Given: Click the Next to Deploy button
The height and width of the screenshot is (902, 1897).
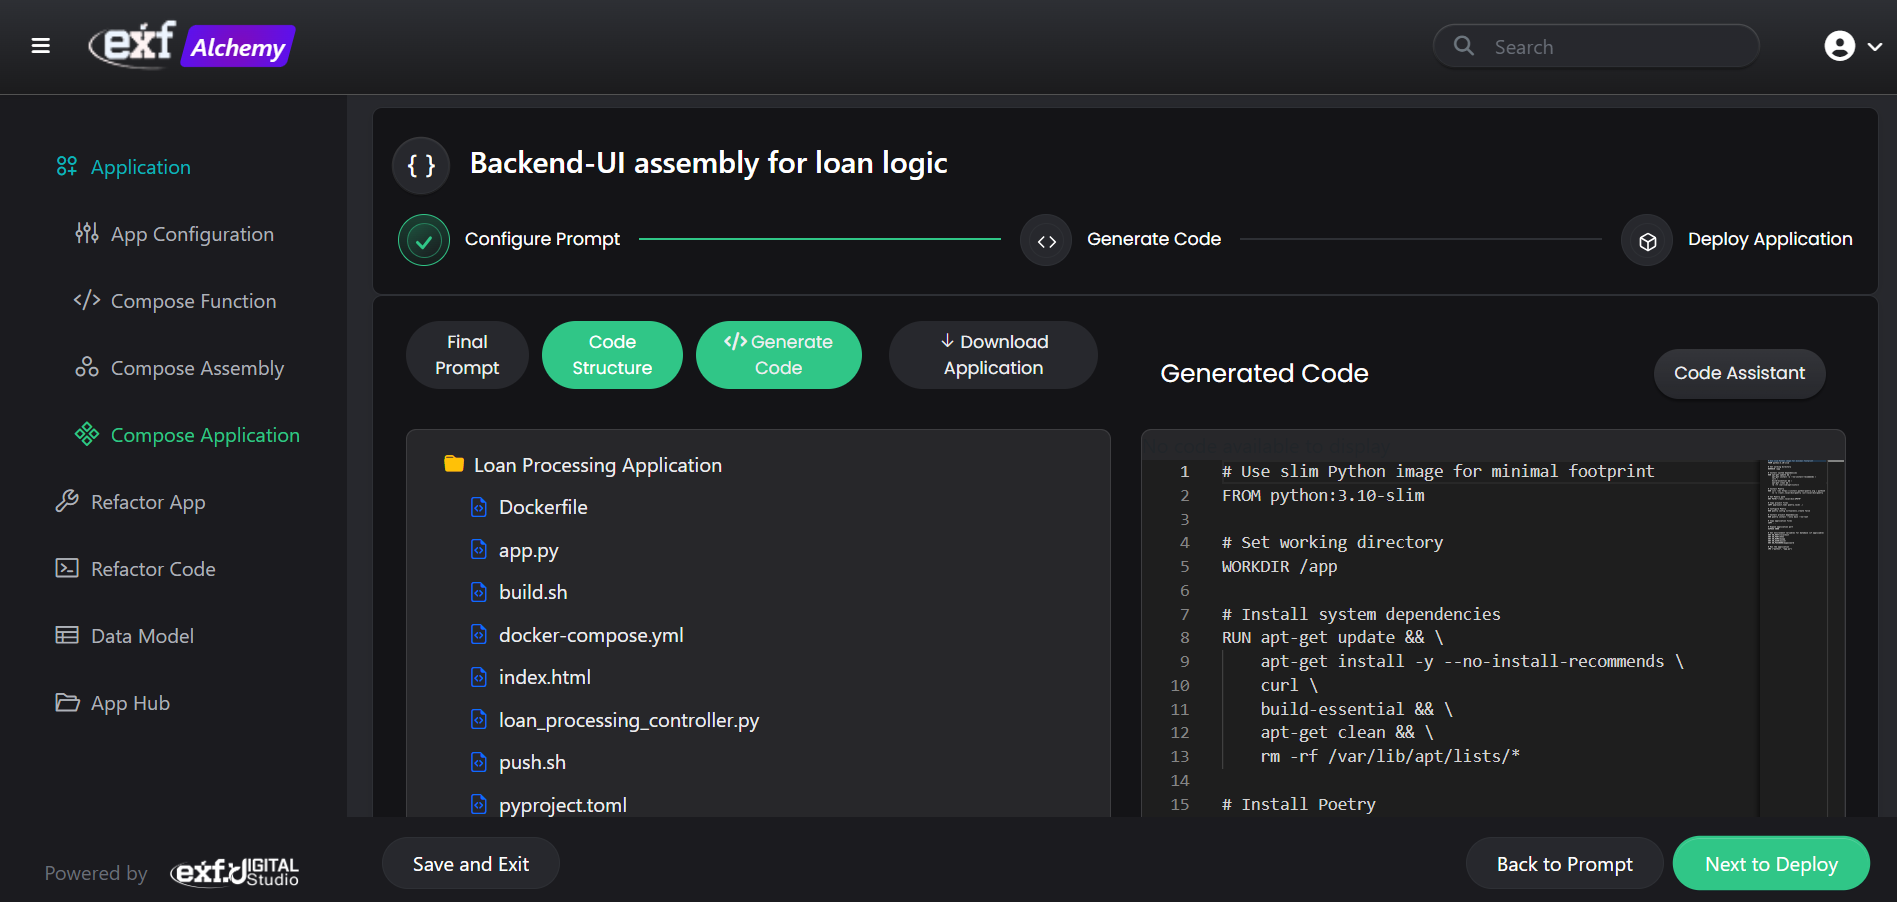Looking at the screenshot, I should point(1770,864).
